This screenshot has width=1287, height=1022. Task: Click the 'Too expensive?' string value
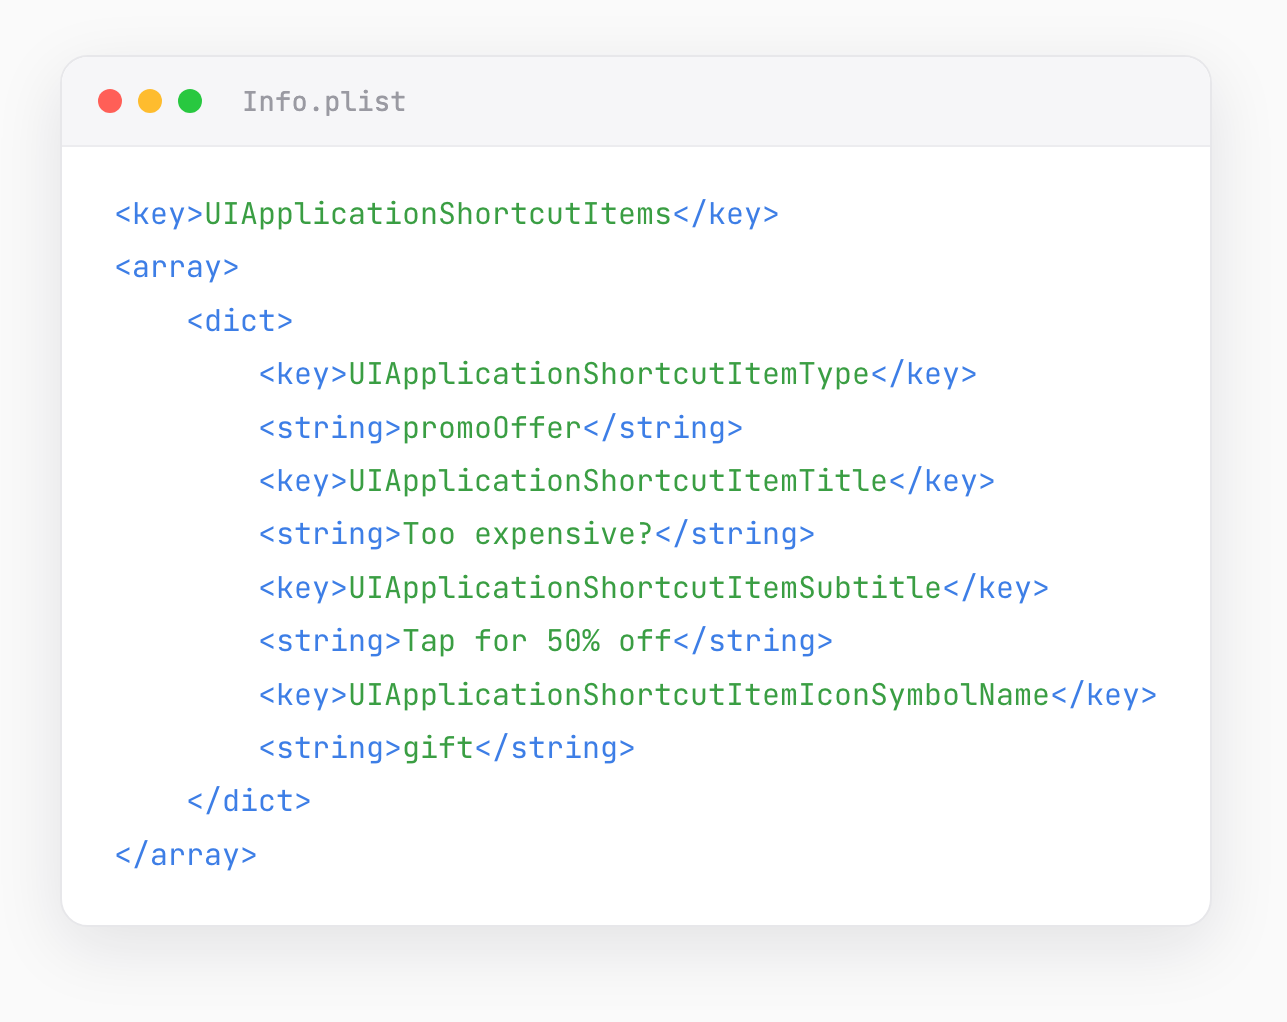(528, 534)
